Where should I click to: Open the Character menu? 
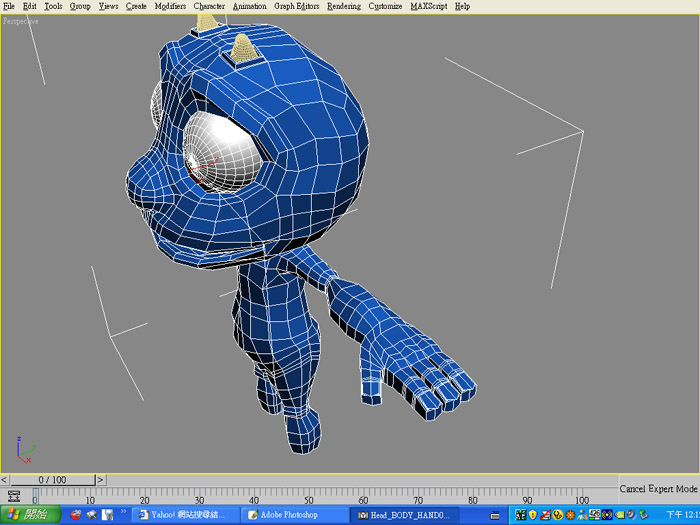[209, 6]
